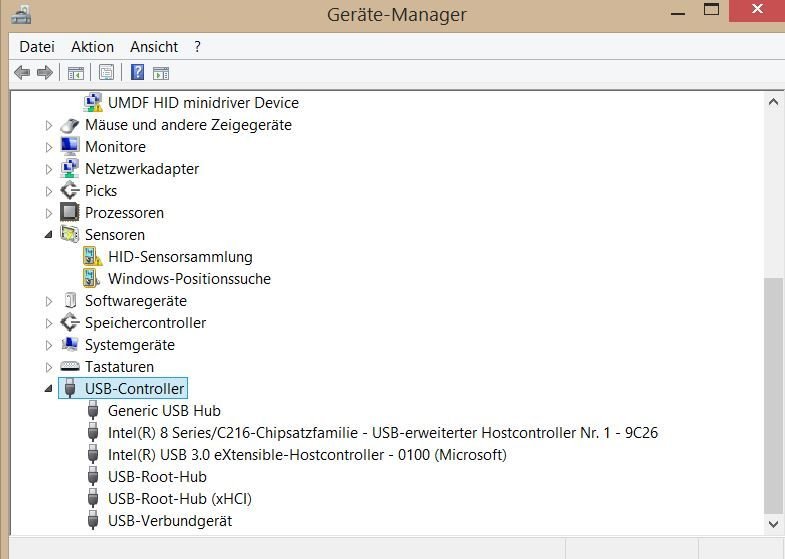The width and height of the screenshot is (785, 559).
Task: Collapse the Sensoren category
Action: pos(49,234)
